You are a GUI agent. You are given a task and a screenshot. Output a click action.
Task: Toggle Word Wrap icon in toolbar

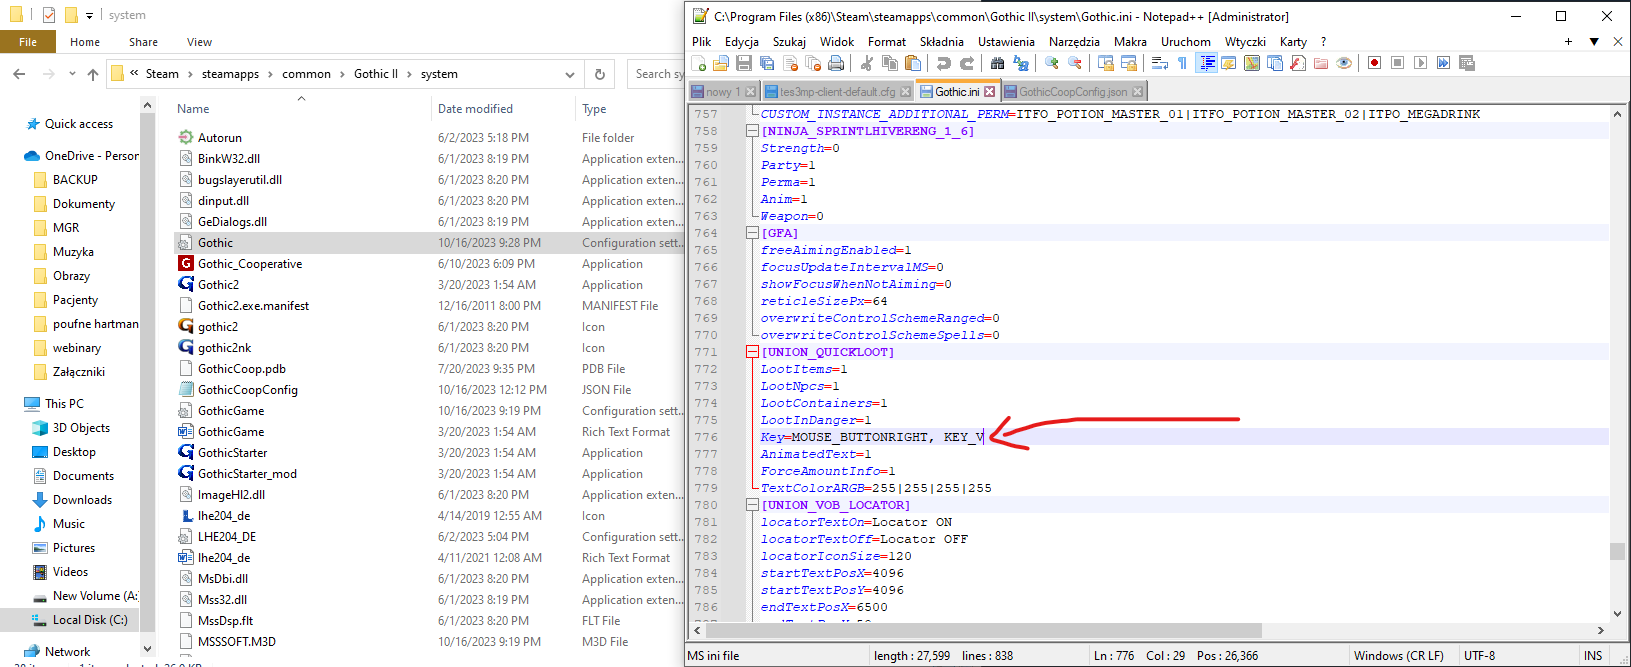(1159, 63)
